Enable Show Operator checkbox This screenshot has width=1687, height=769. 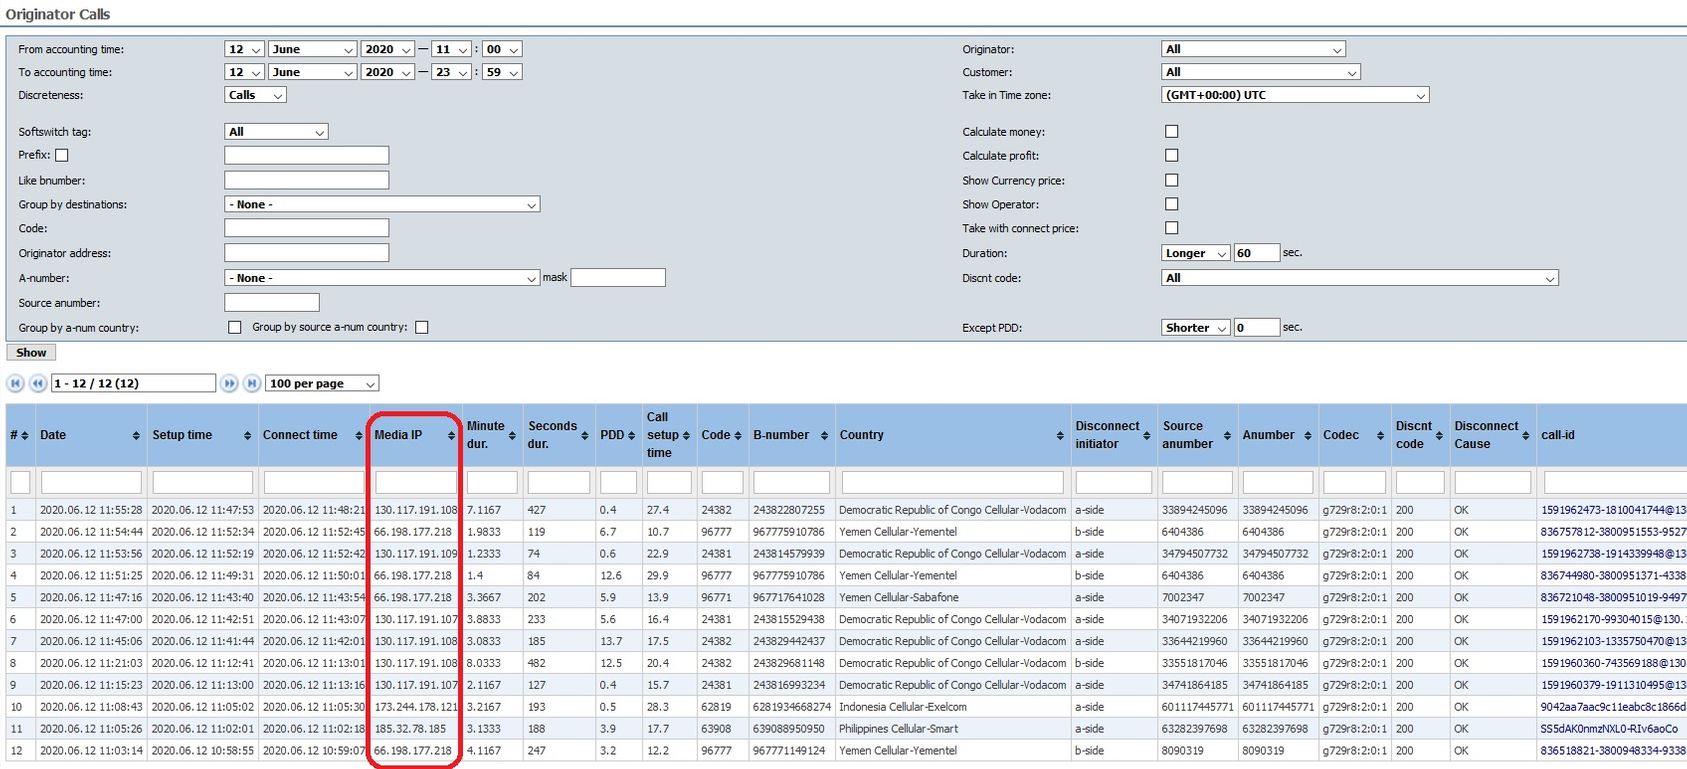1172,204
